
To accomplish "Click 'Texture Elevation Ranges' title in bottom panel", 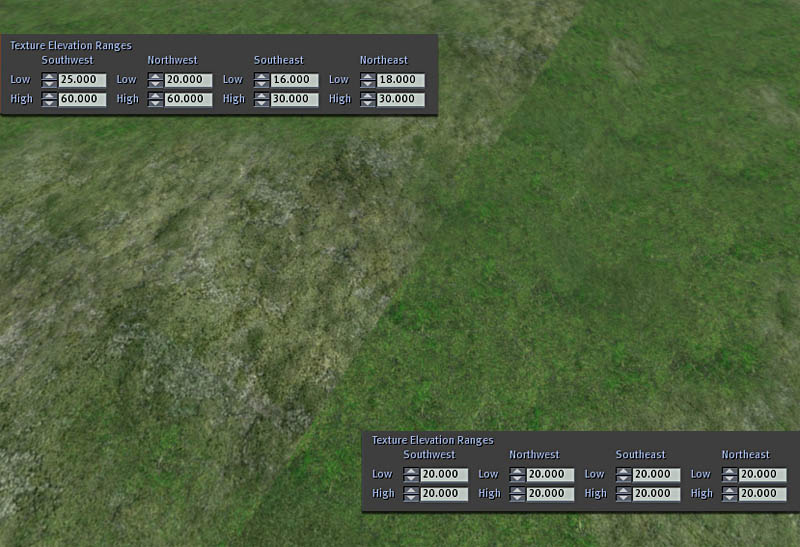I will point(433,440).
